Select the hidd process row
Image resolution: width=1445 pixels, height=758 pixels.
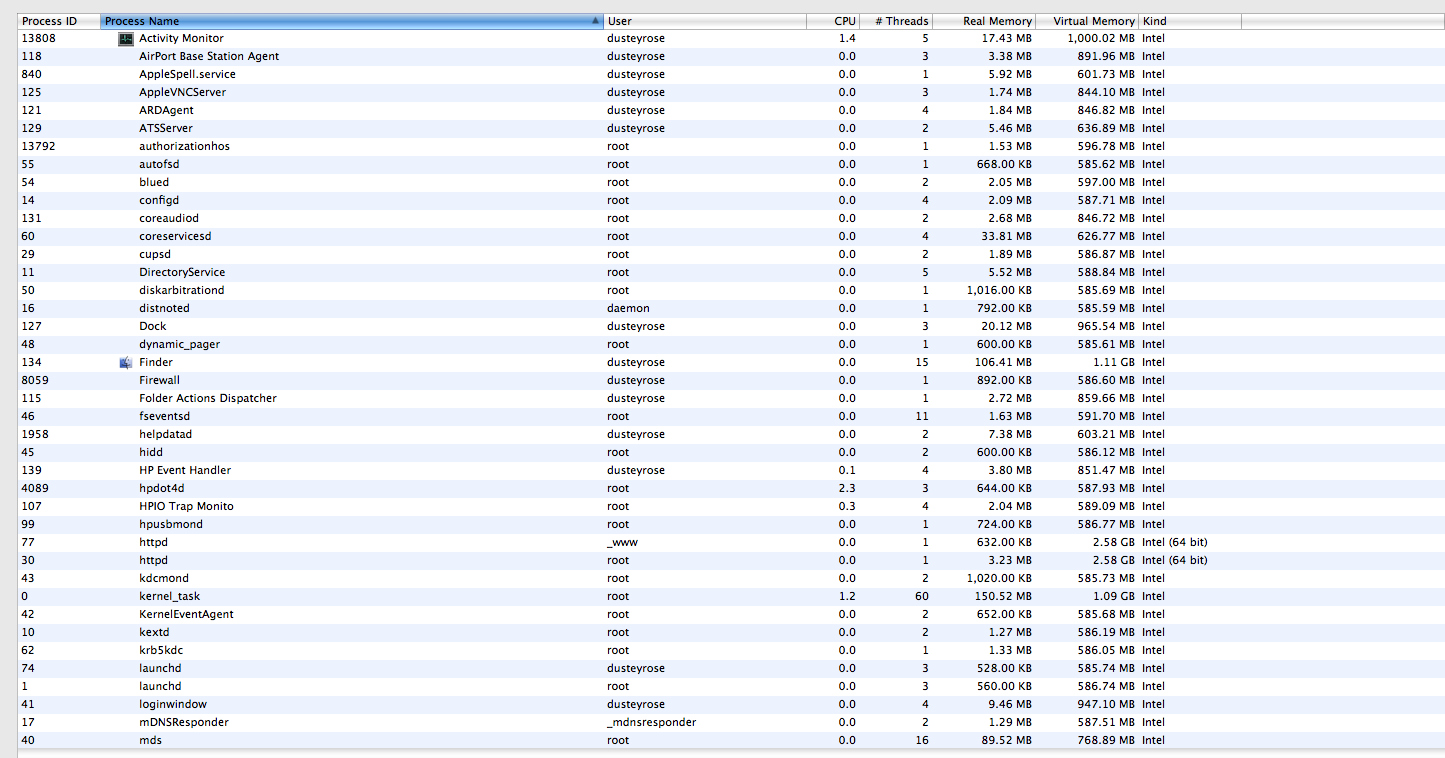(x=731, y=452)
